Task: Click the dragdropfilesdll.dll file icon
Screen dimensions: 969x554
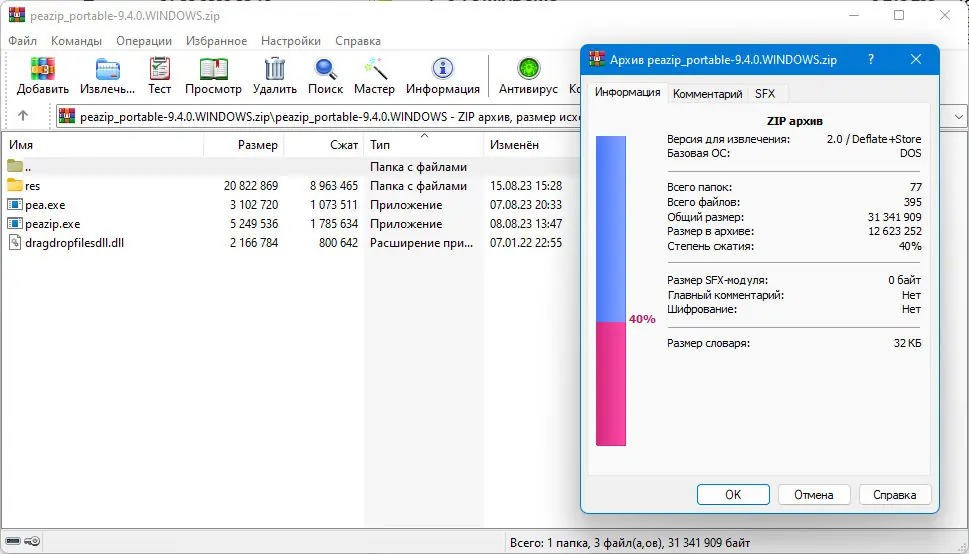Action: pyautogui.click(x=15, y=242)
